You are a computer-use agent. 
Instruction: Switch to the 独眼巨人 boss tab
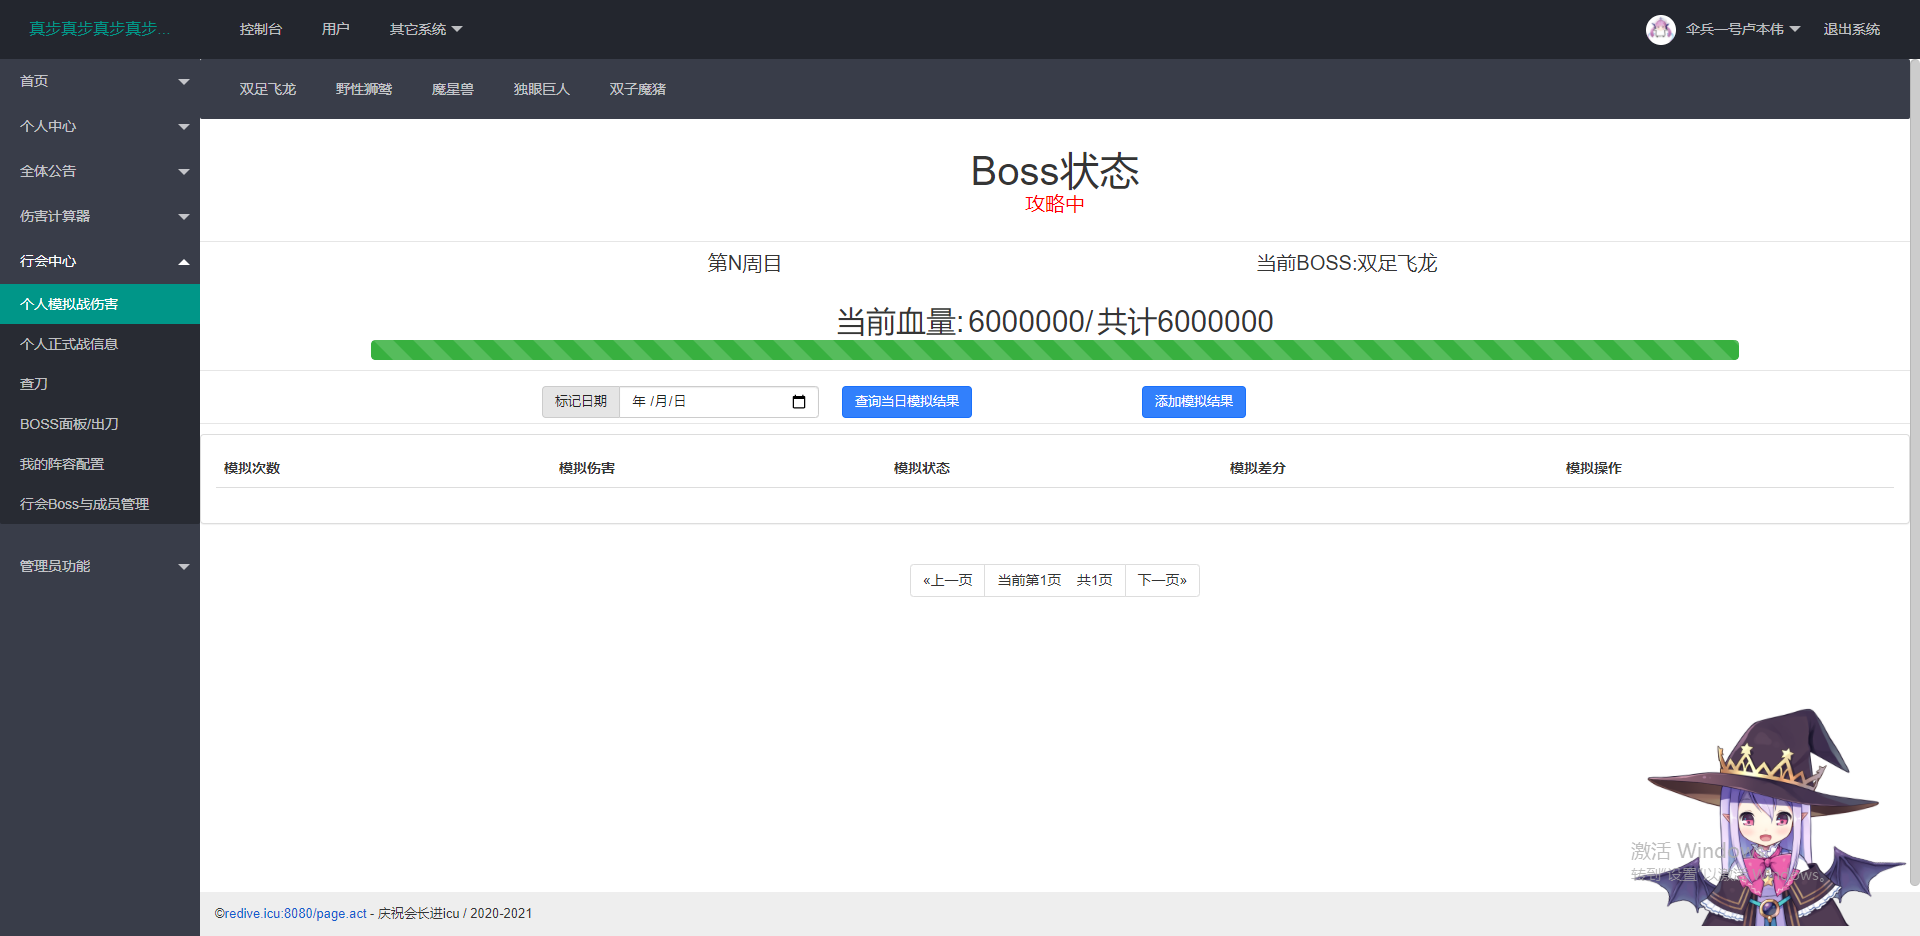tap(542, 89)
